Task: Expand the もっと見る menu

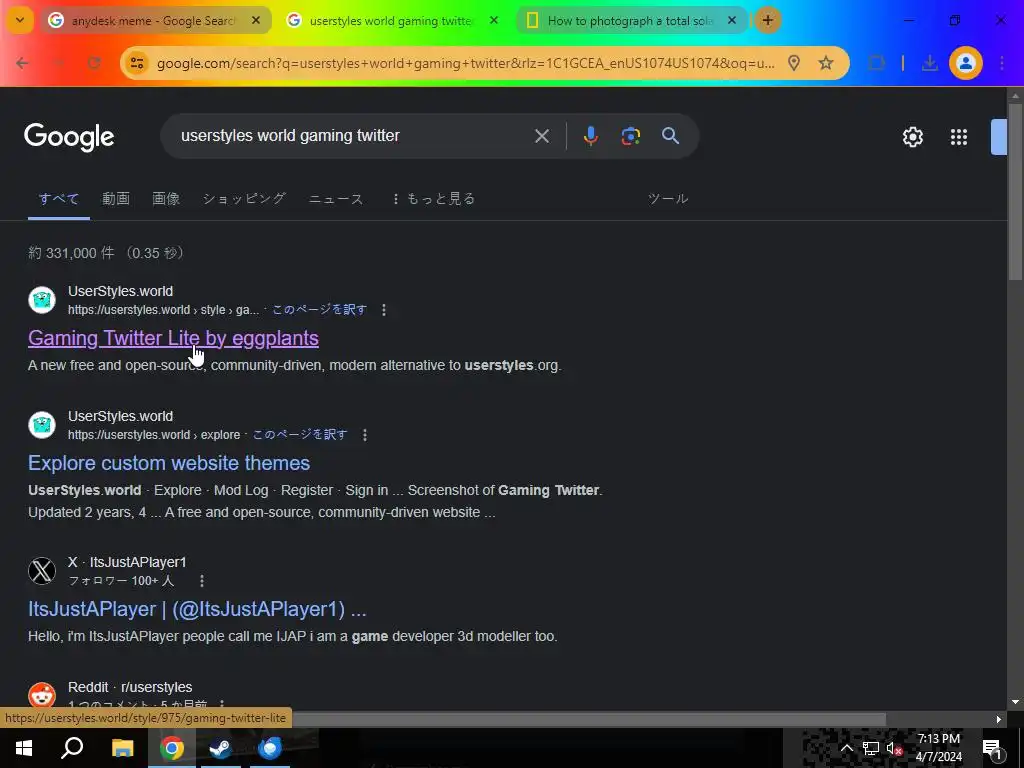Action: coord(434,199)
